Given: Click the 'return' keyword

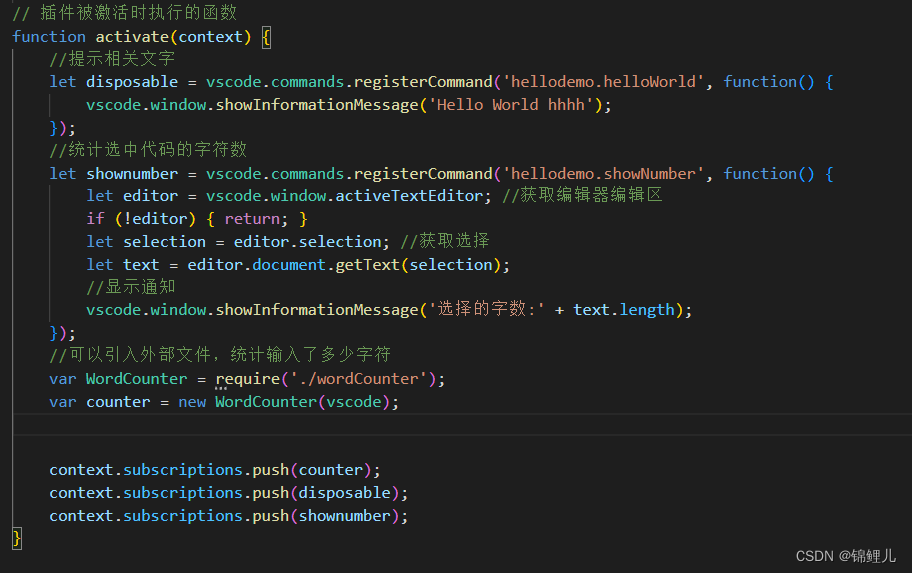Looking at the screenshot, I should 252,219.
